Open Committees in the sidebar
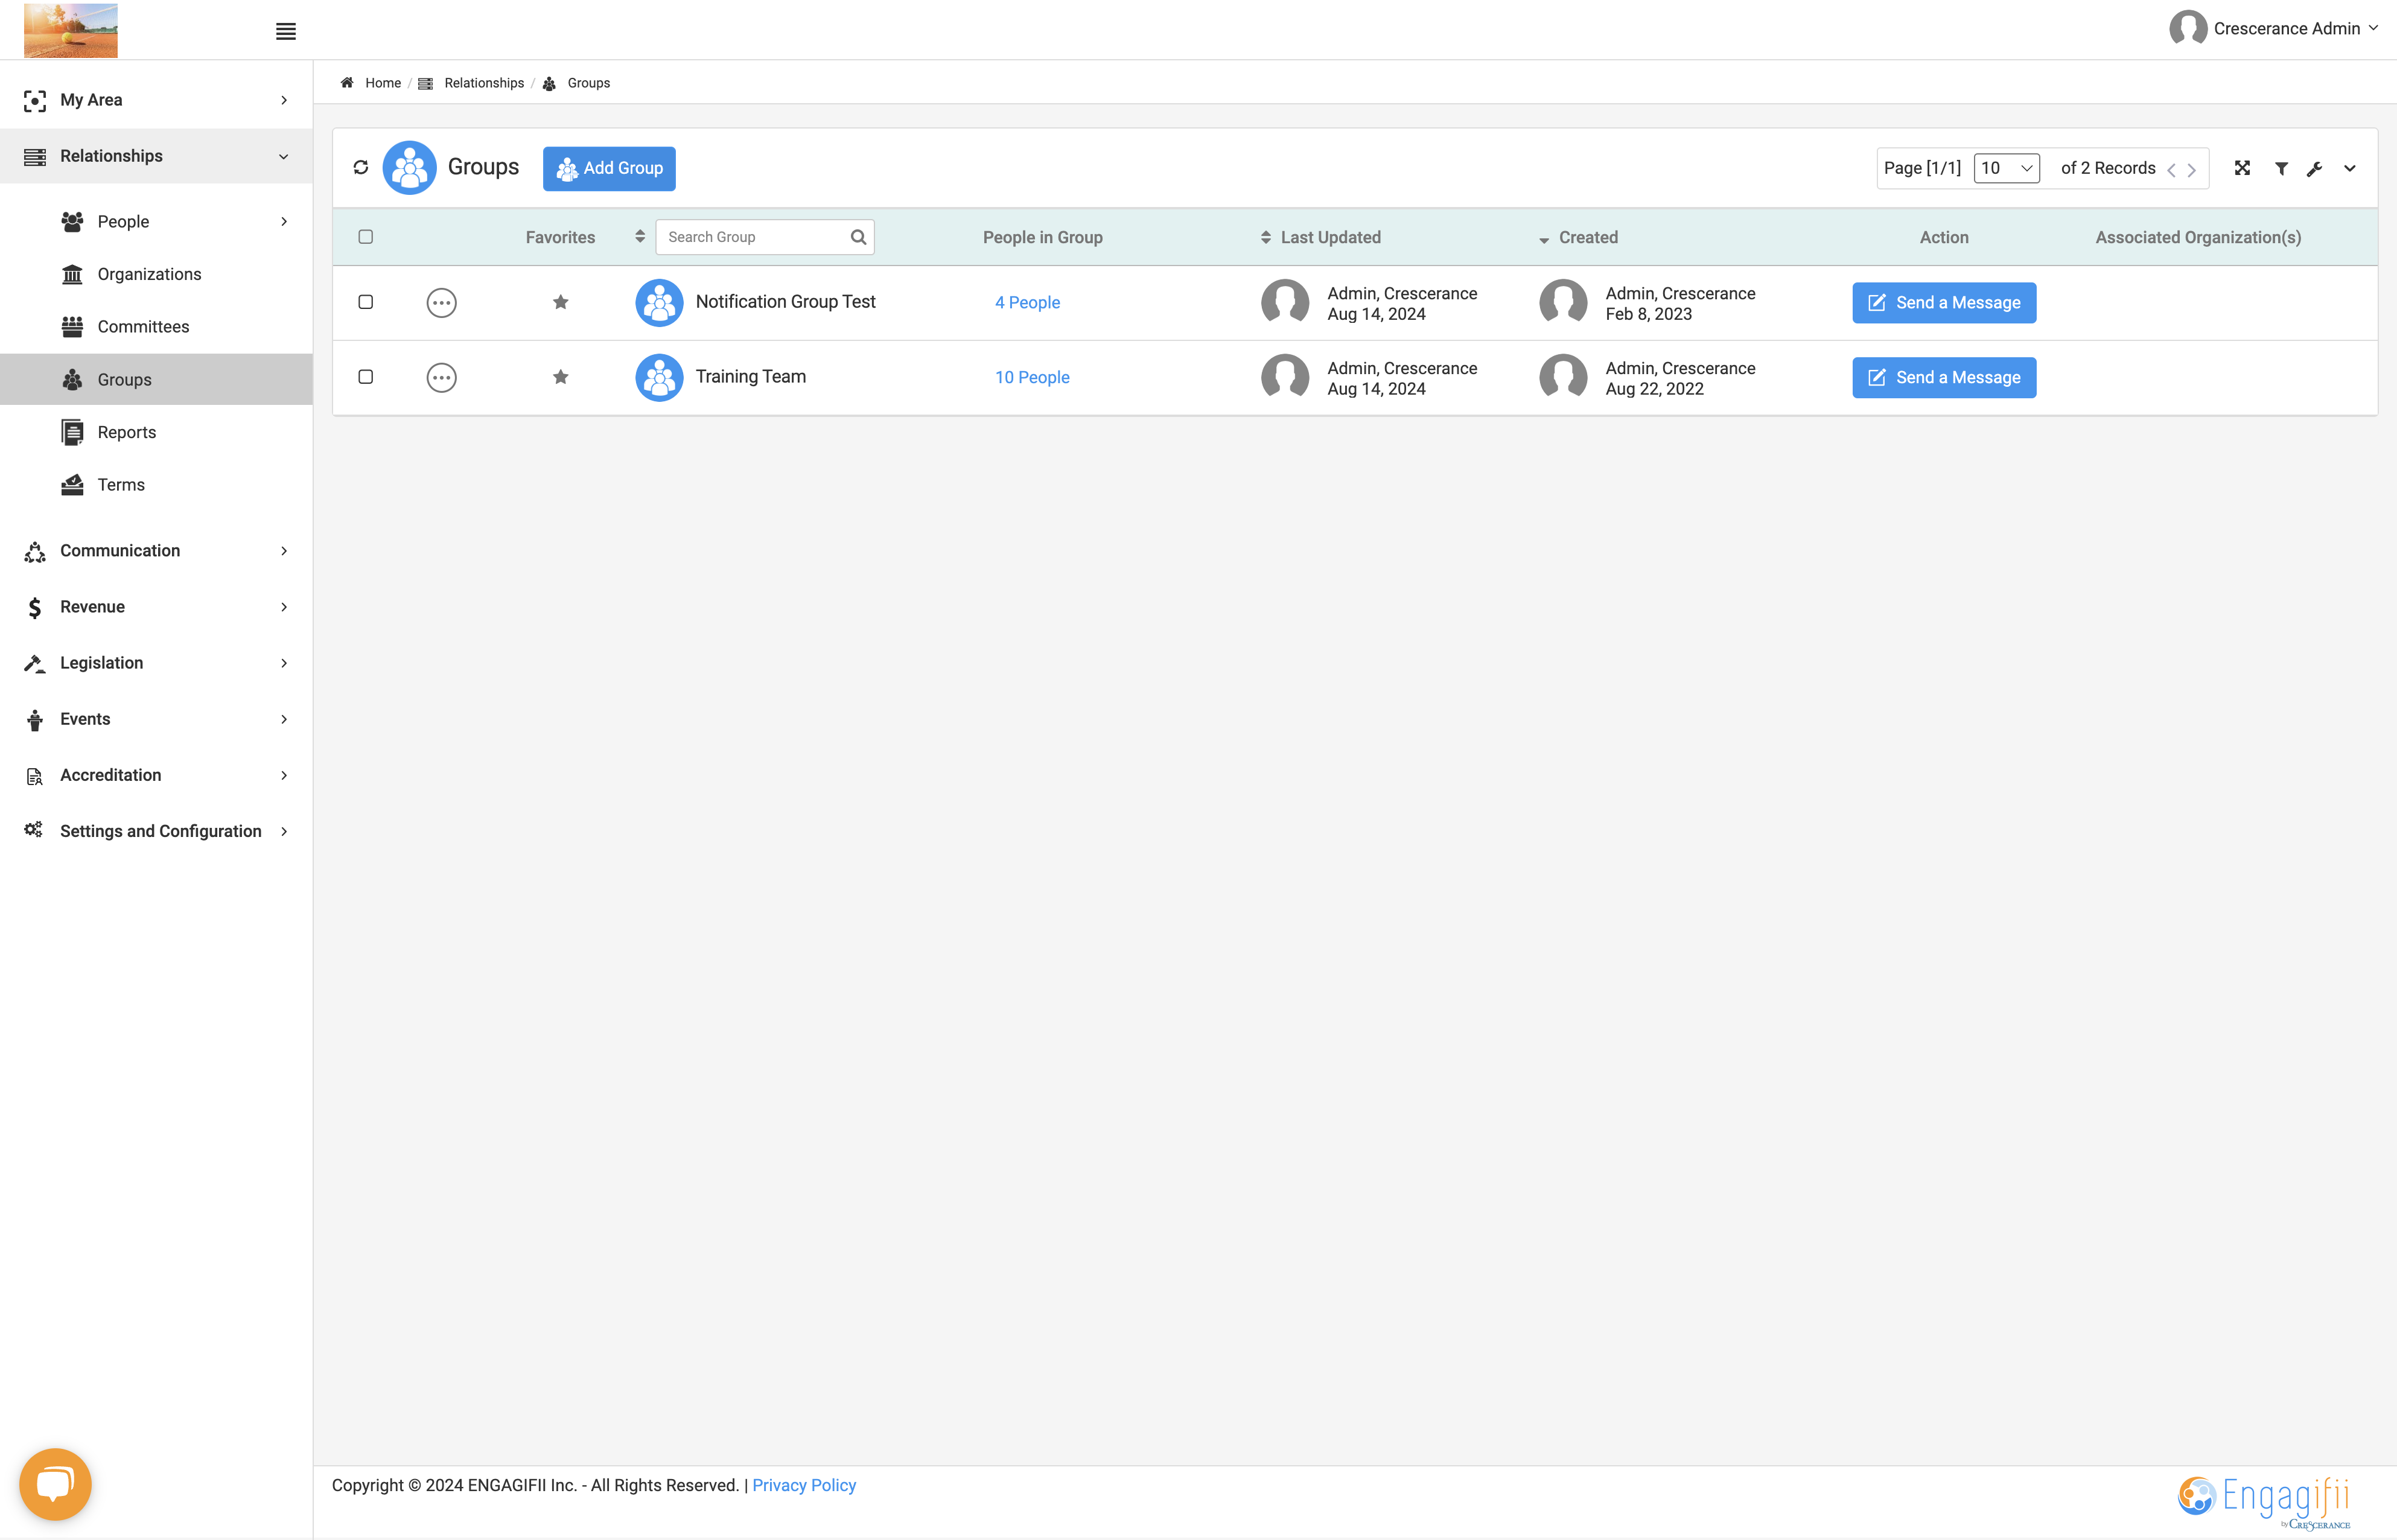 tap(143, 327)
